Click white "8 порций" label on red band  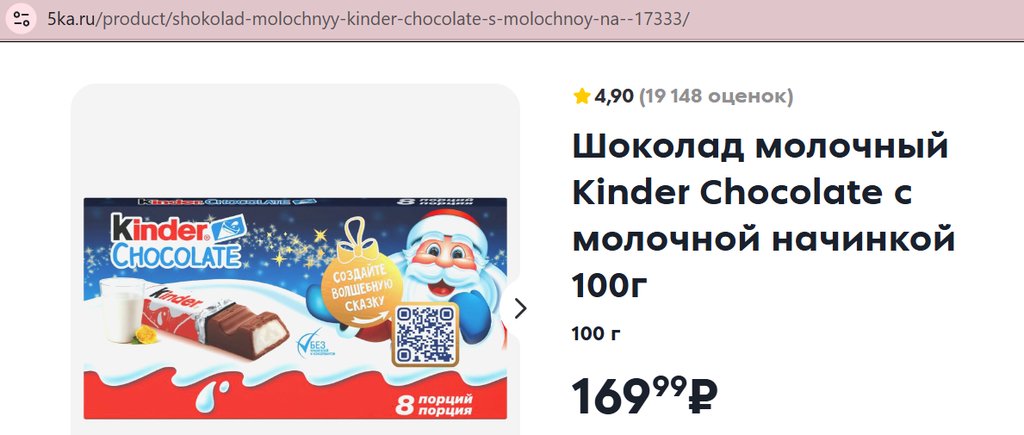pos(434,405)
